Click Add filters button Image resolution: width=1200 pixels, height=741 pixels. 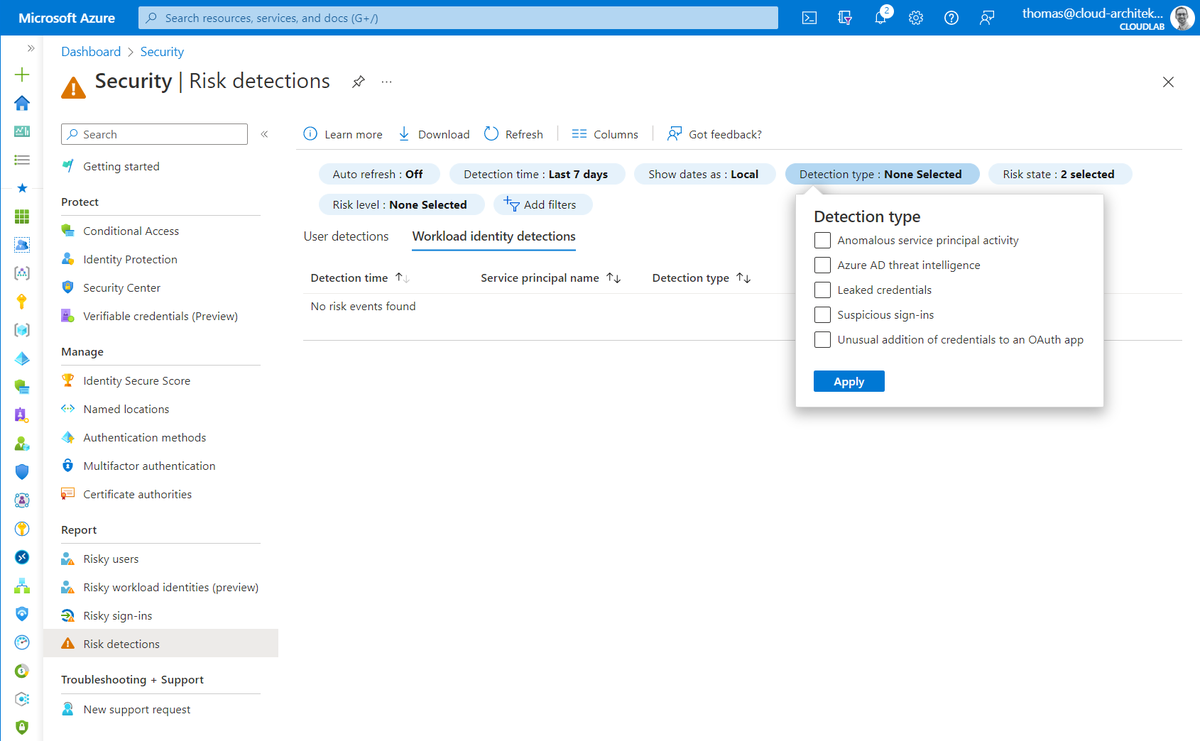coord(543,204)
